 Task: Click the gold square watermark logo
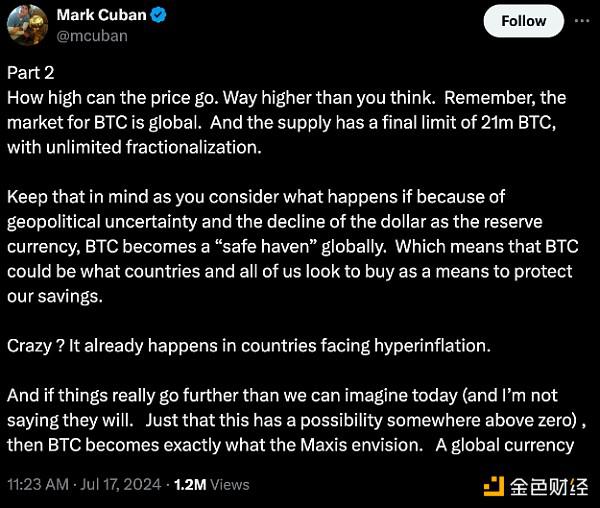pyautogui.click(x=494, y=486)
